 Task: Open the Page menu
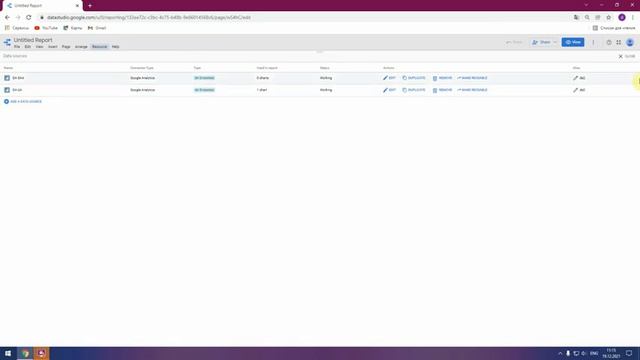pos(66,47)
